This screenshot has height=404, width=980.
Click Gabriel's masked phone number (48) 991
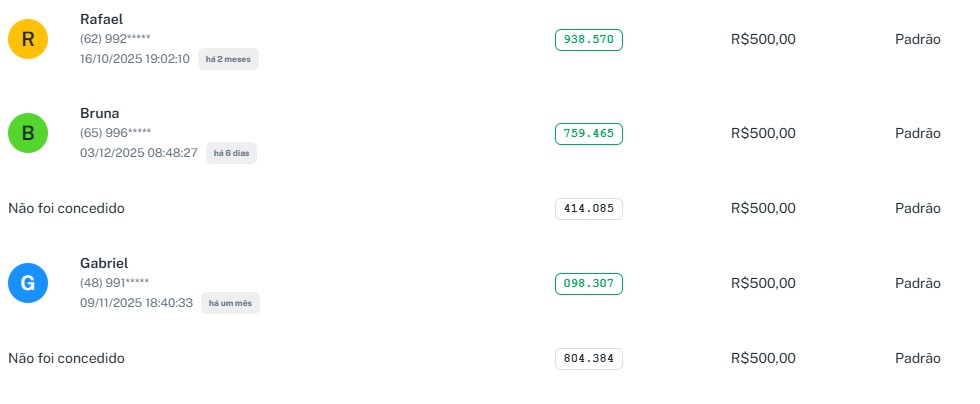(x=115, y=283)
